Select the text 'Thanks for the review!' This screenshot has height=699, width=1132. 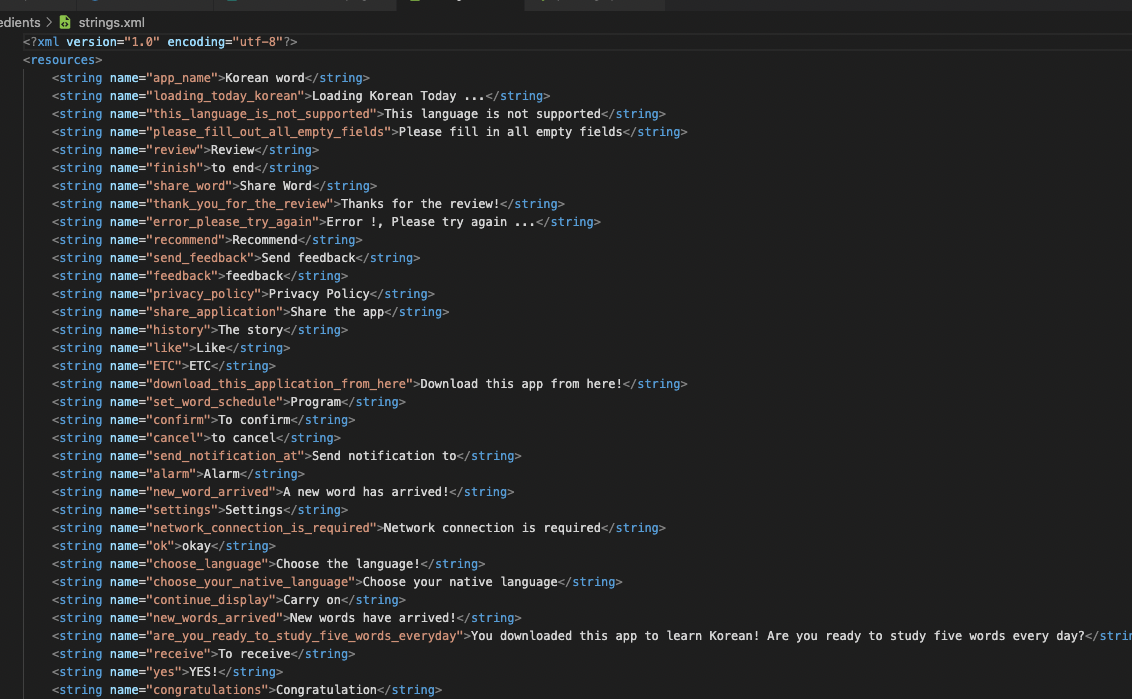pos(424,203)
